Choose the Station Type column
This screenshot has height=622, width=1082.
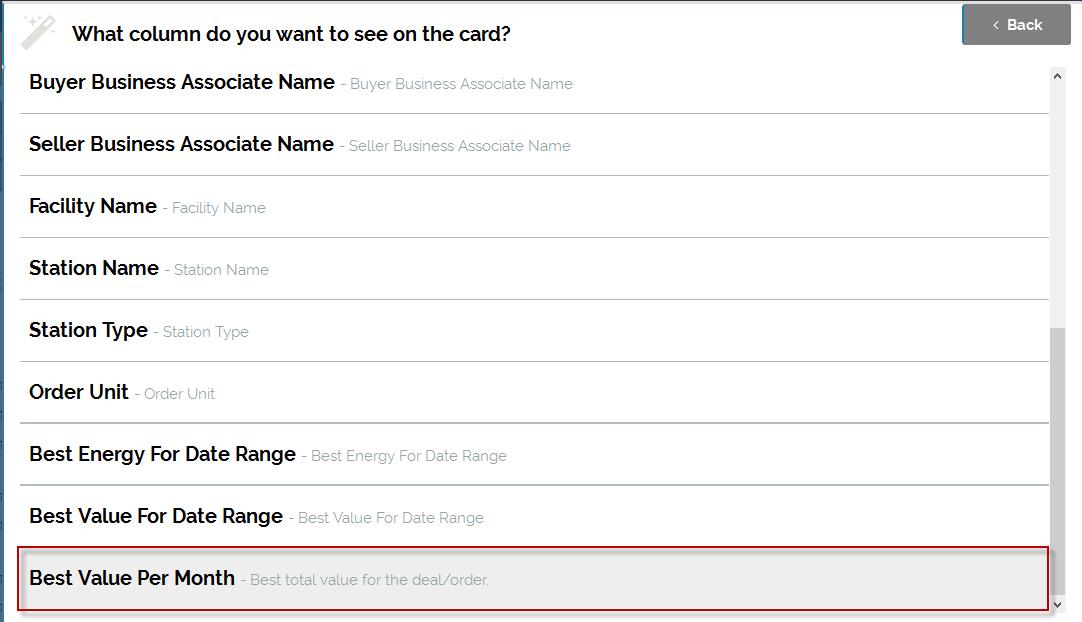88,331
